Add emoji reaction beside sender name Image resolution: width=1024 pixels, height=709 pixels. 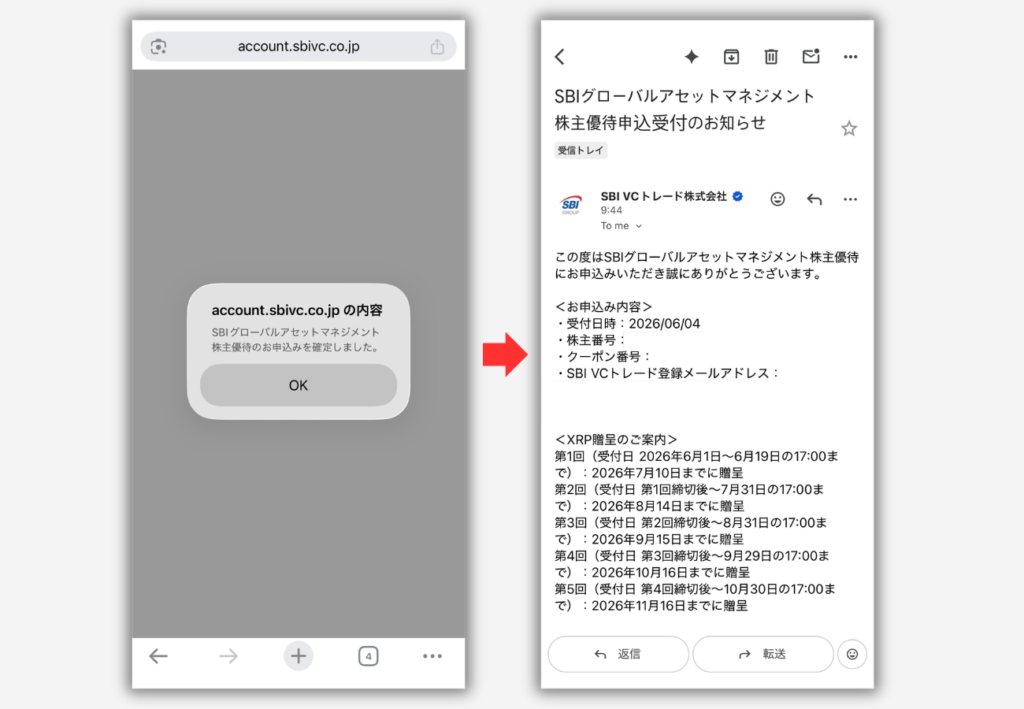pos(777,199)
